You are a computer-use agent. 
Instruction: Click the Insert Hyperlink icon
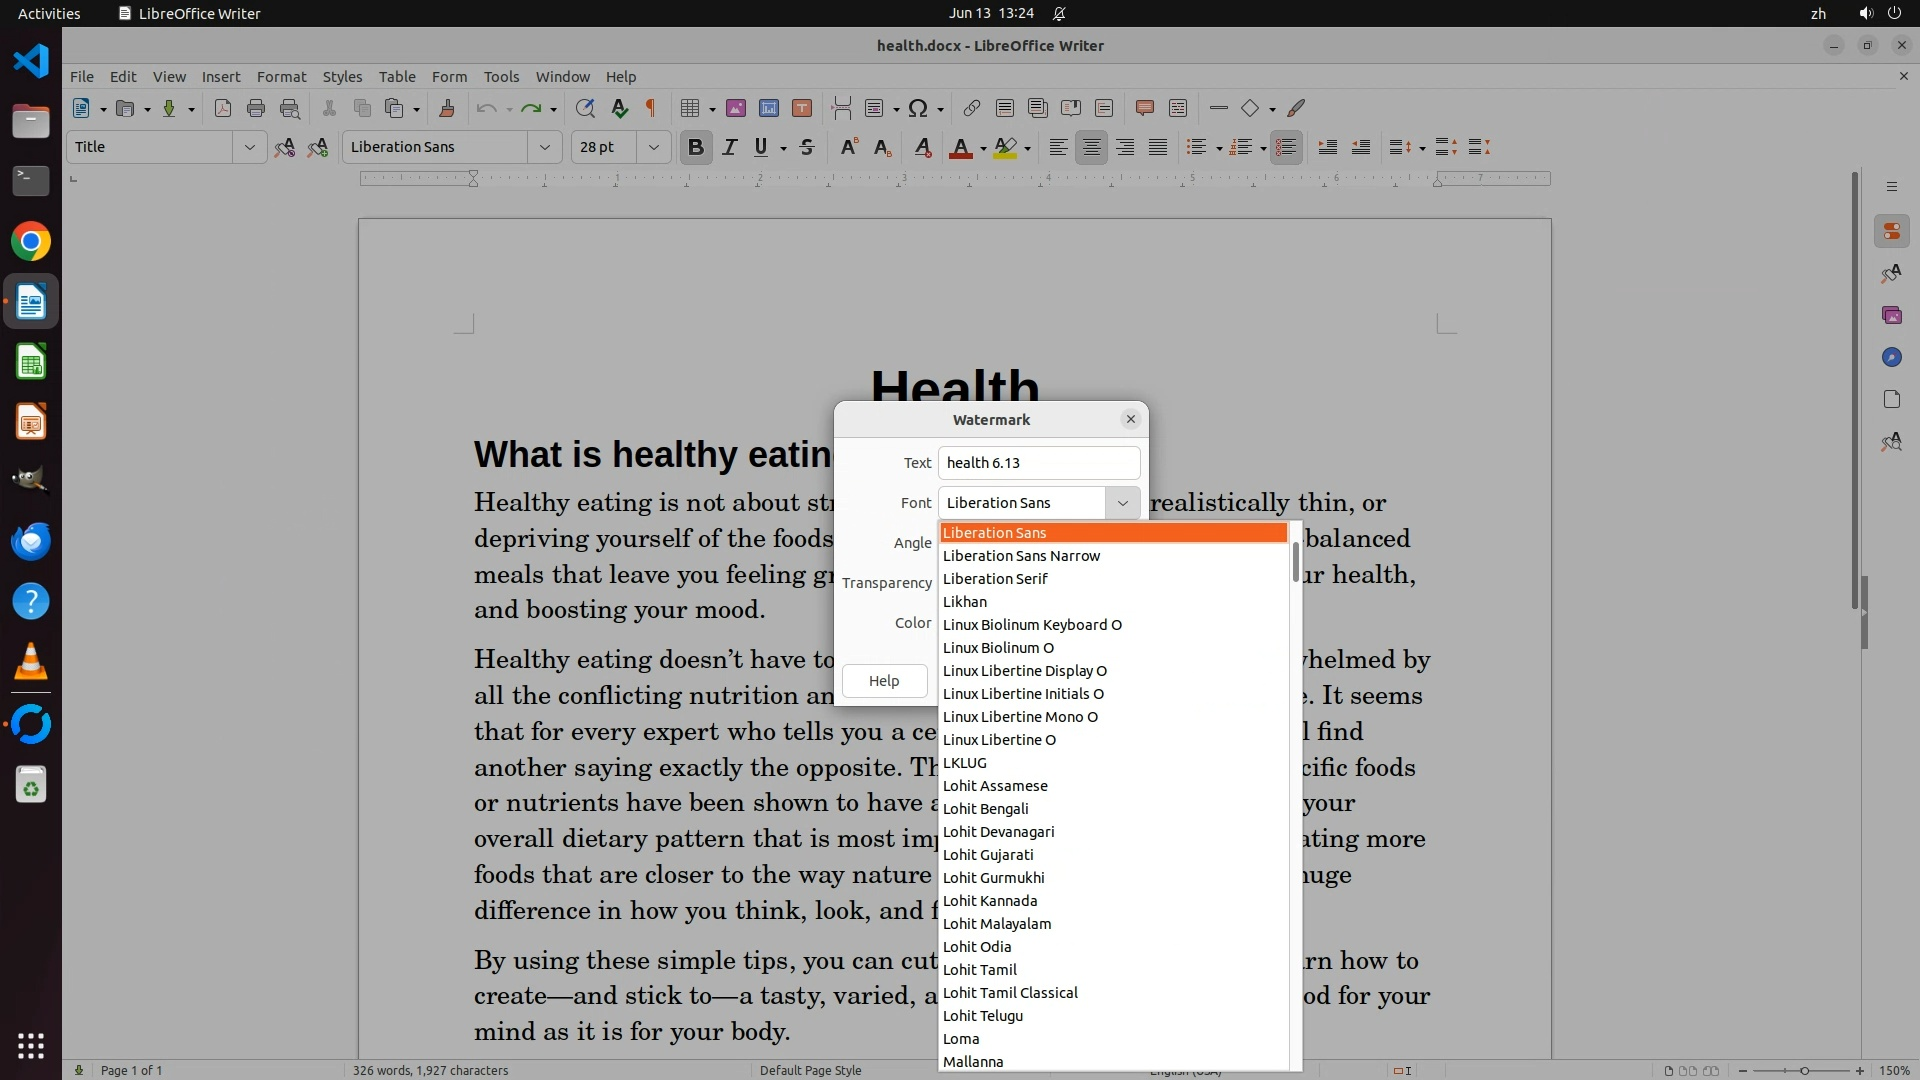tap(971, 109)
